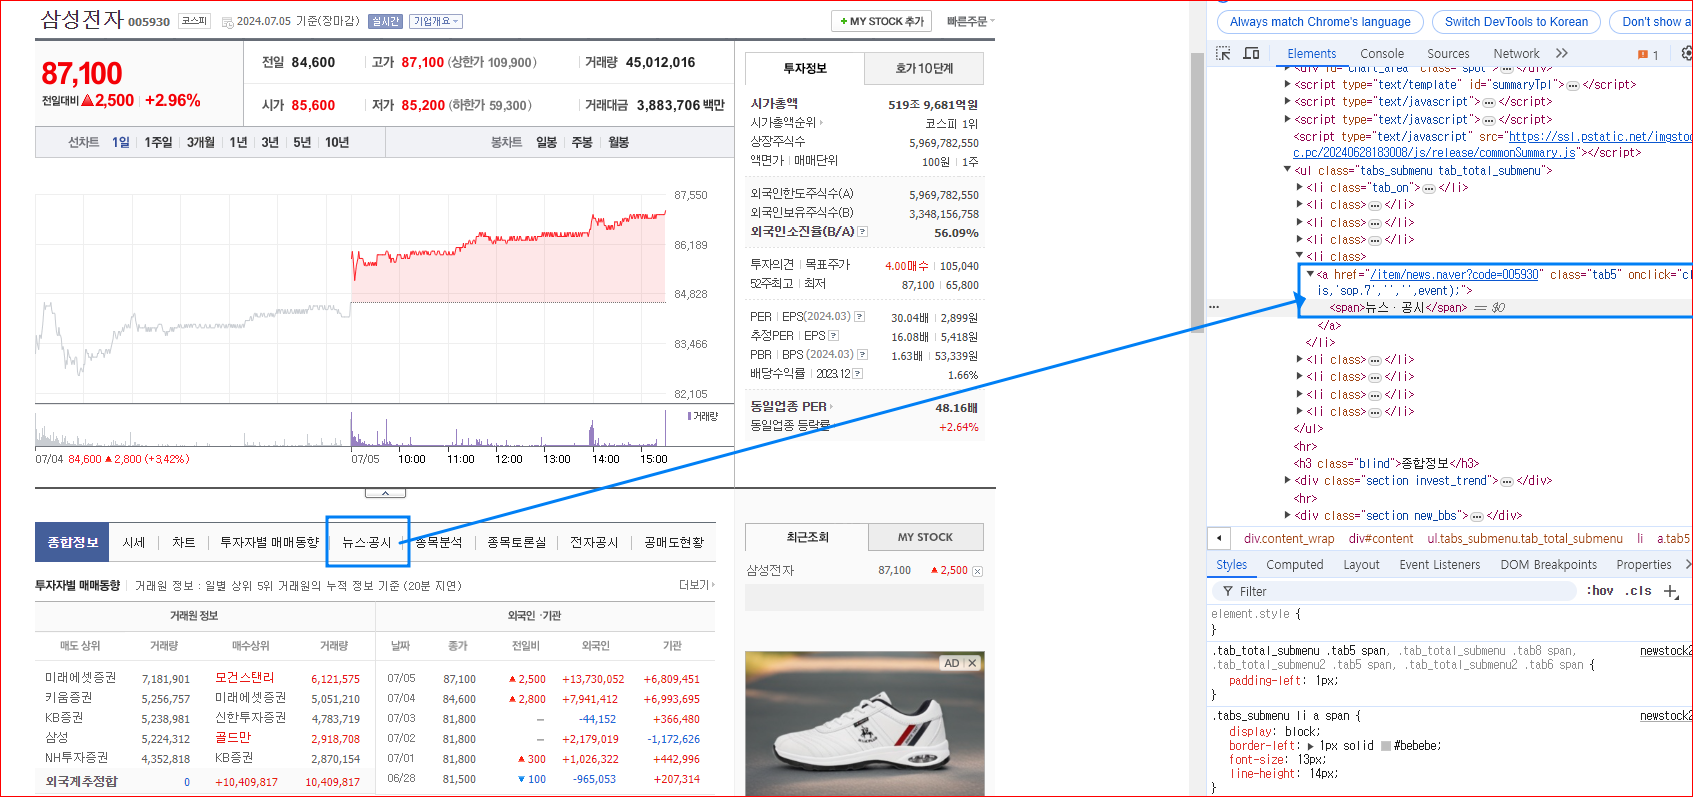This screenshot has height=797, width=1693.
Task: Show more DevTools tabs with the double-chevron
Action: [x=1562, y=53]
